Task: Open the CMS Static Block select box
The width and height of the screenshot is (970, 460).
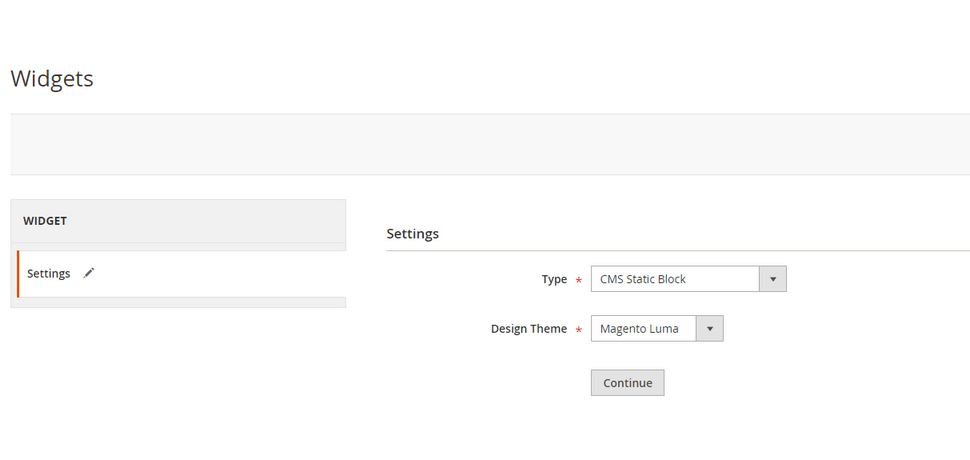Action: (x=689, y=279)
